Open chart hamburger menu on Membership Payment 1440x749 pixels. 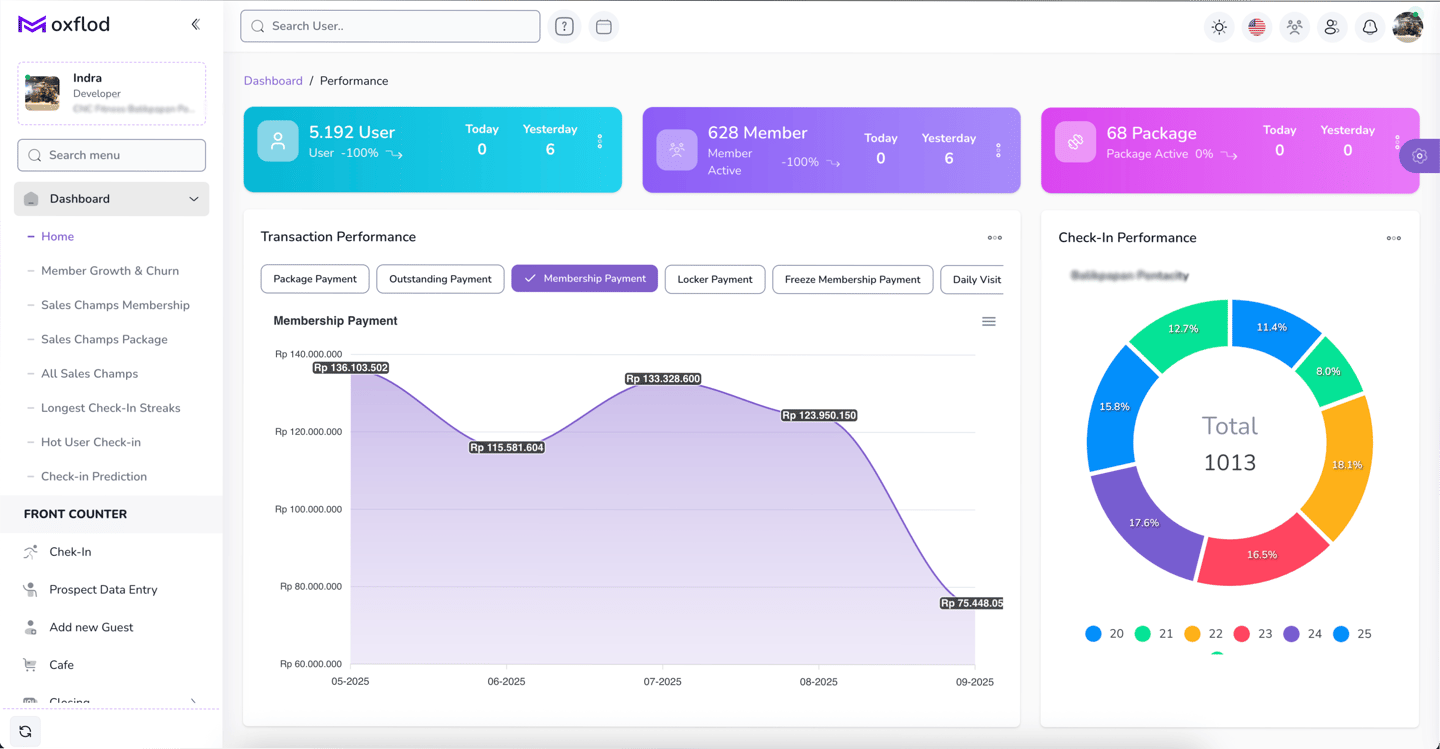[x=989, y=321]
